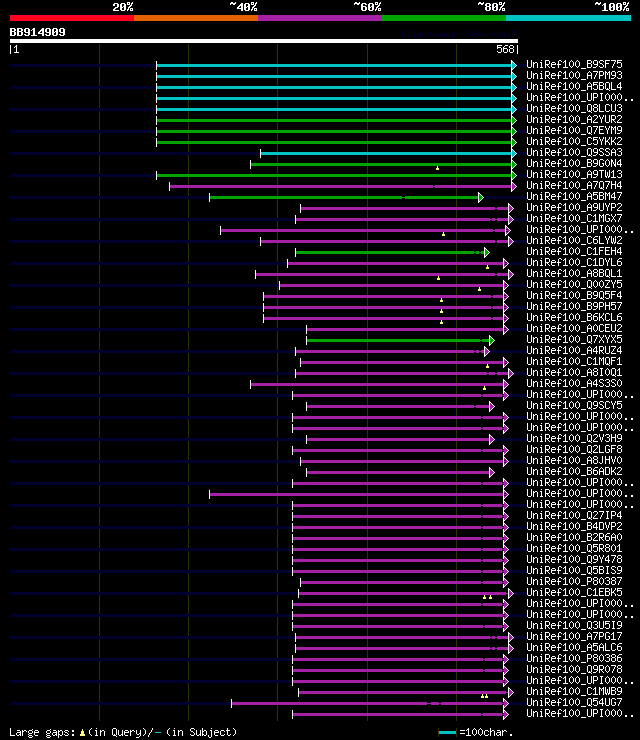Select the UniRef100_A7PG17 label

(x=574, y=637)
